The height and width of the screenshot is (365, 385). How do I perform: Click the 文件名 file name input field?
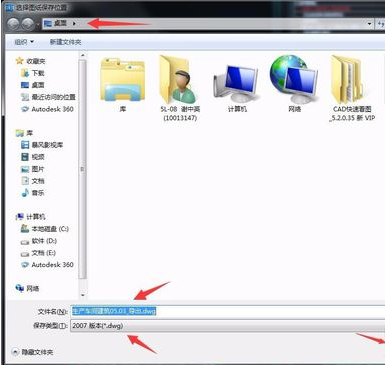click(x=228, y=311)
